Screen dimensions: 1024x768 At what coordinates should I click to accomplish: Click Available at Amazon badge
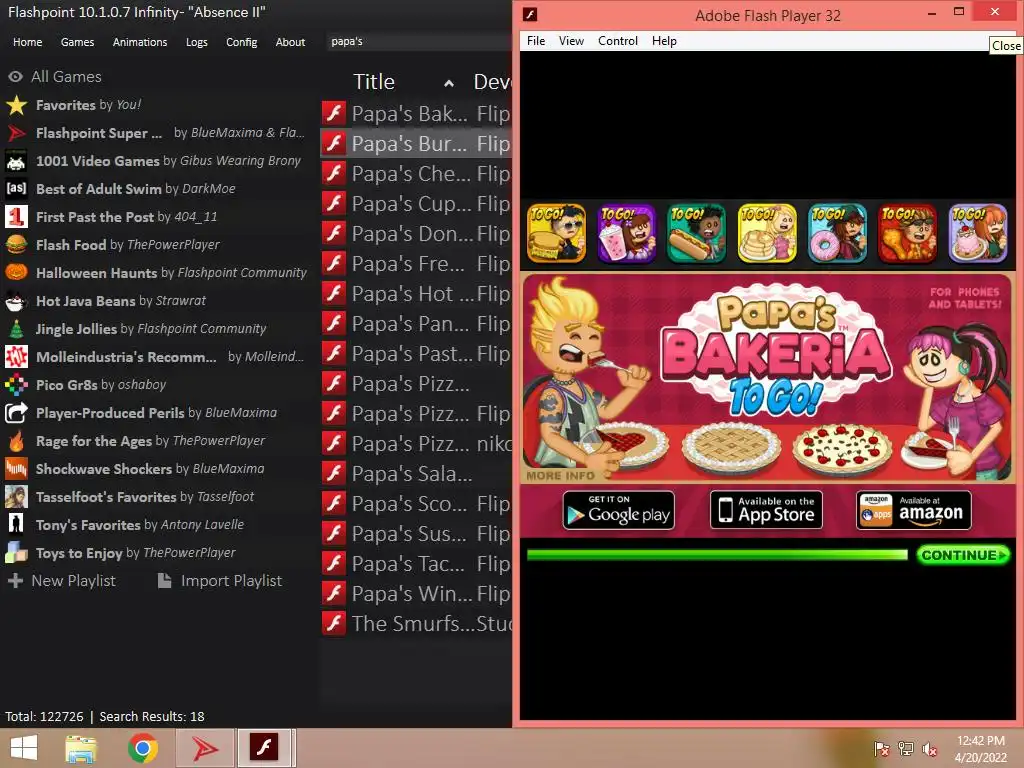[914, 510]
